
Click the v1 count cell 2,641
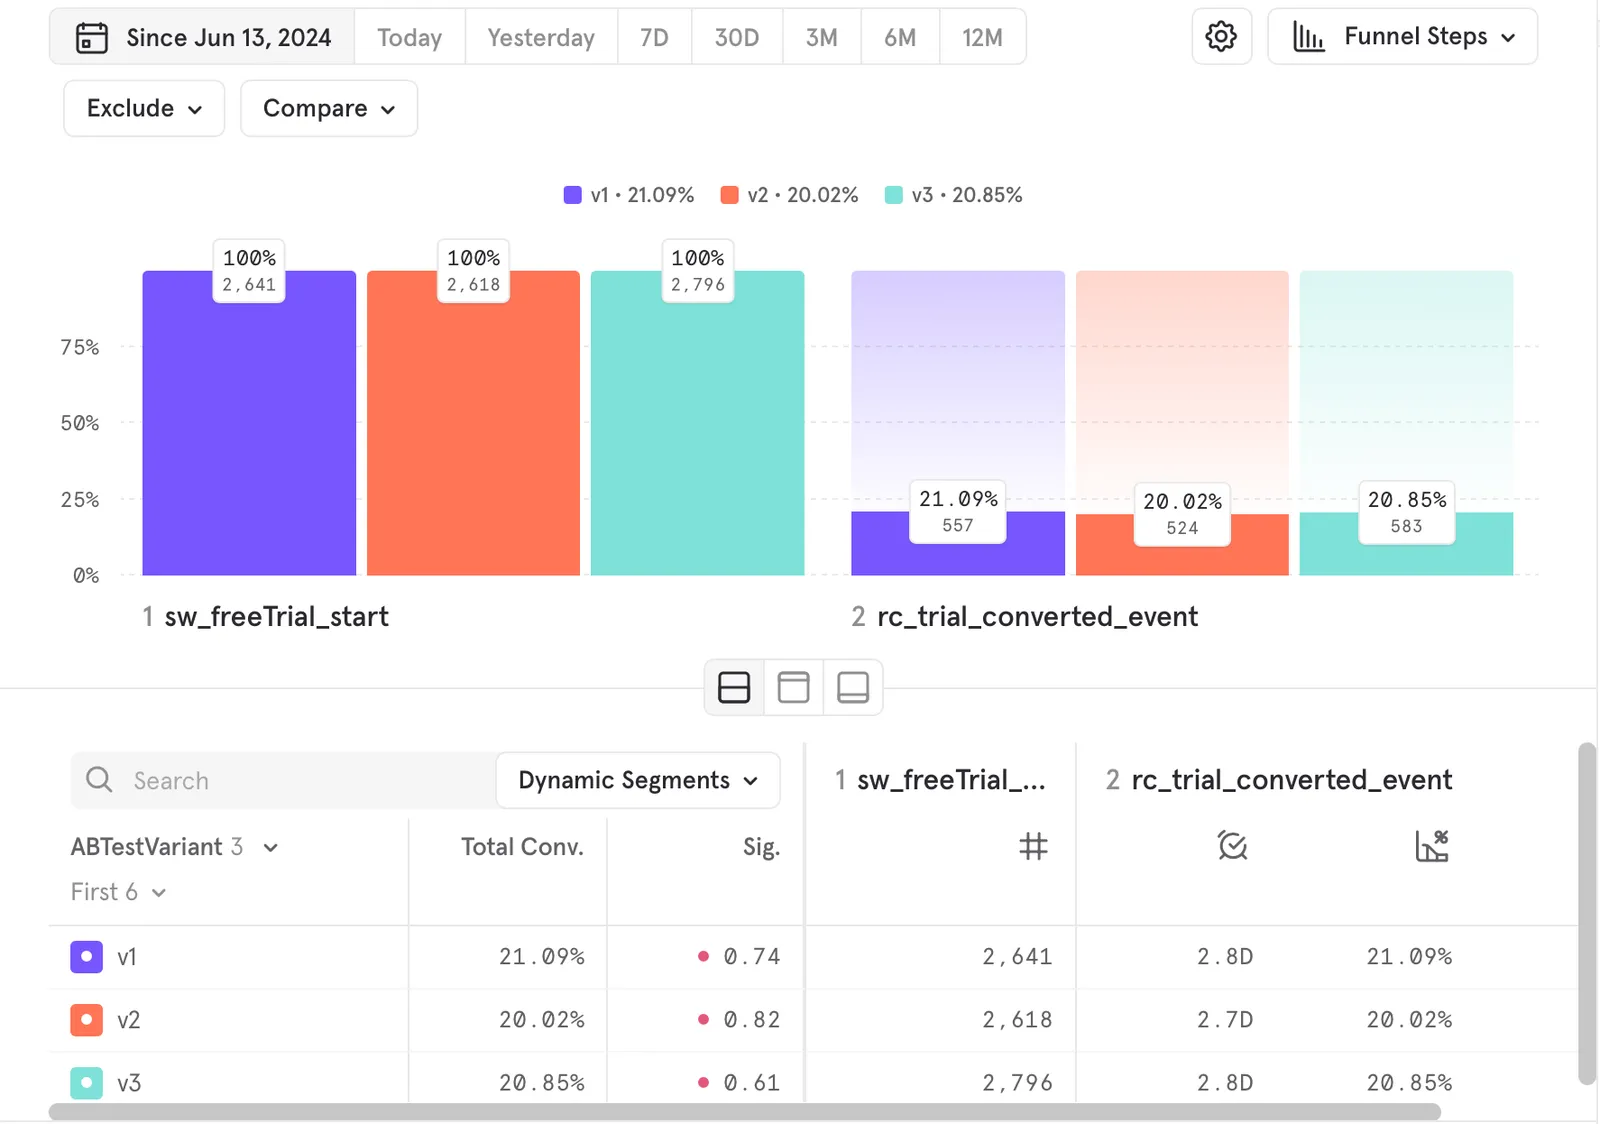click(x=1017, y=957)
